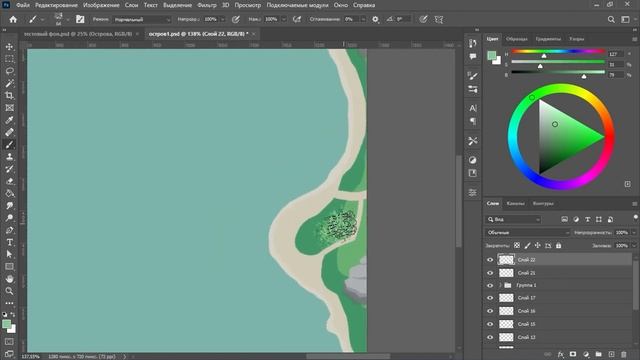Select the Healing Brush tool

[9, 132]
